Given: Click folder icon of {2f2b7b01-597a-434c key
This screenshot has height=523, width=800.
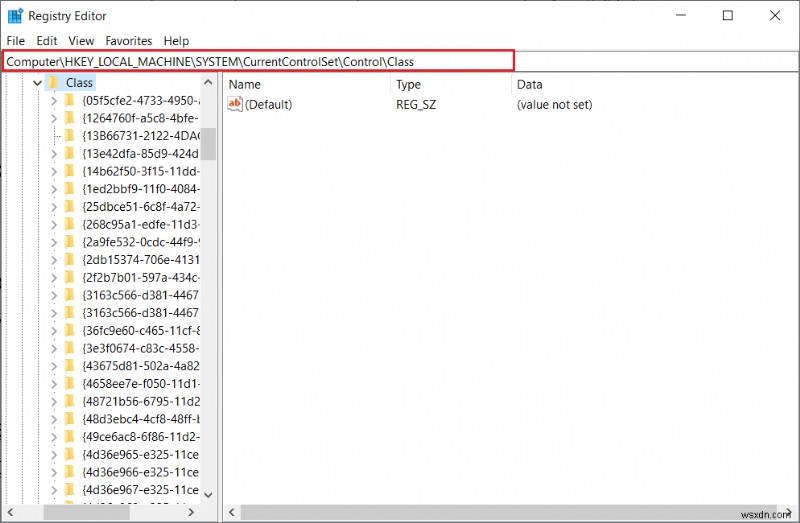Looking at the screenshot, I should pos(70,278).
